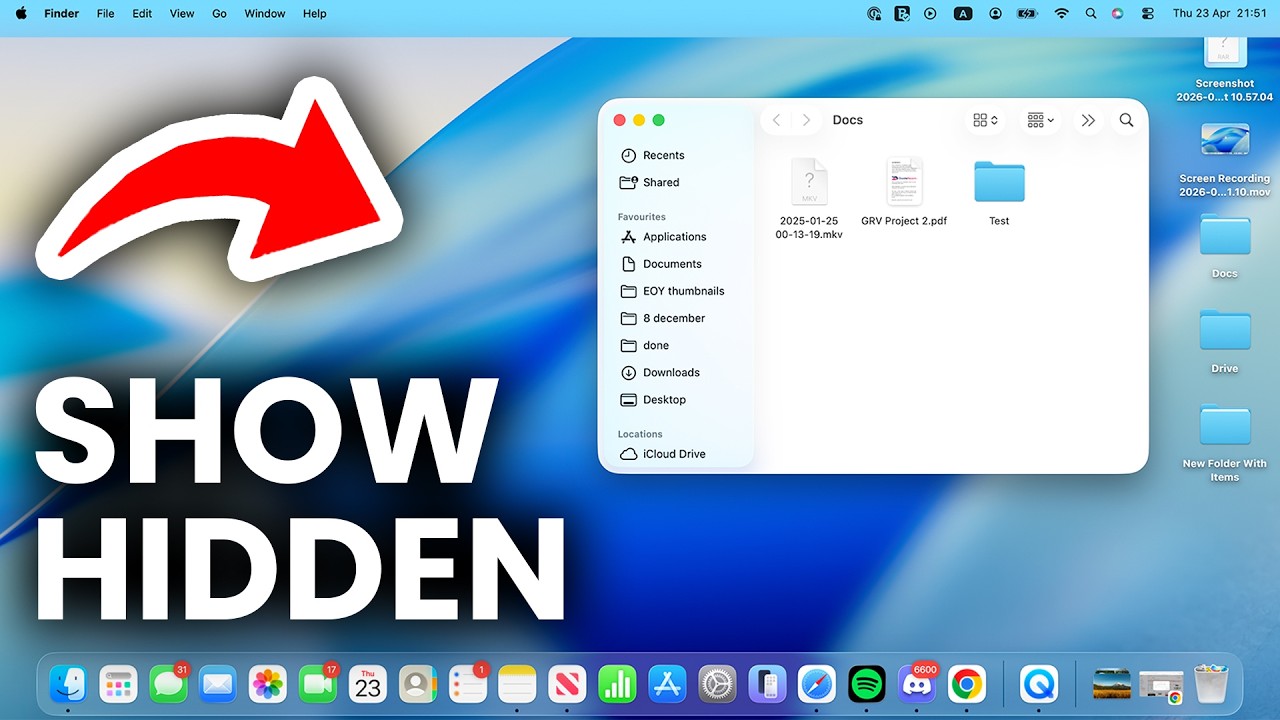1280x720 pixels.
Task: Open Google Chrome from the Dock
Action: 967,684
